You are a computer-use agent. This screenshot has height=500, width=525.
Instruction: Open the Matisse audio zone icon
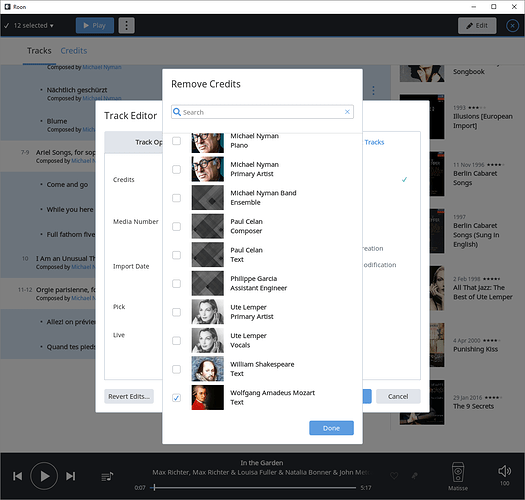(x=458, y=472)
